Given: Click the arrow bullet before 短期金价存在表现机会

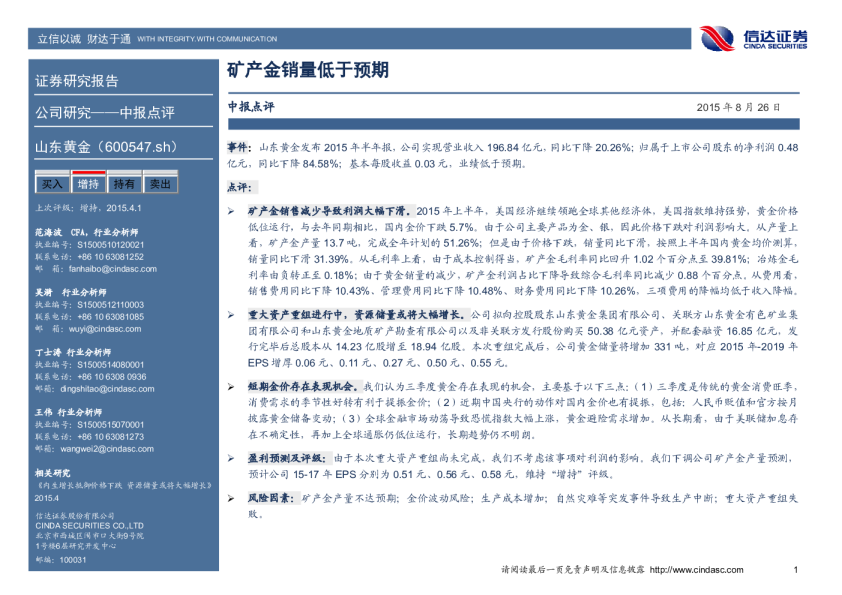Looking at the screenshot, I should pos(231,385).
